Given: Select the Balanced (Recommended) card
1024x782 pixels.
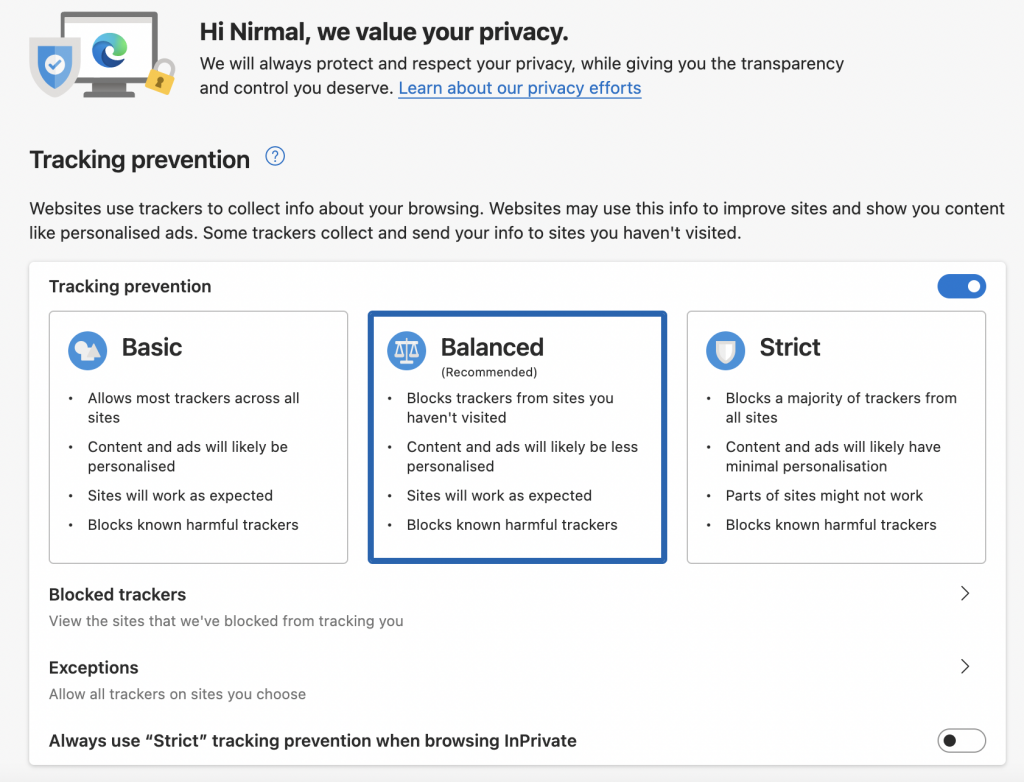Looking at the screenshot, I should click(517, 437).
